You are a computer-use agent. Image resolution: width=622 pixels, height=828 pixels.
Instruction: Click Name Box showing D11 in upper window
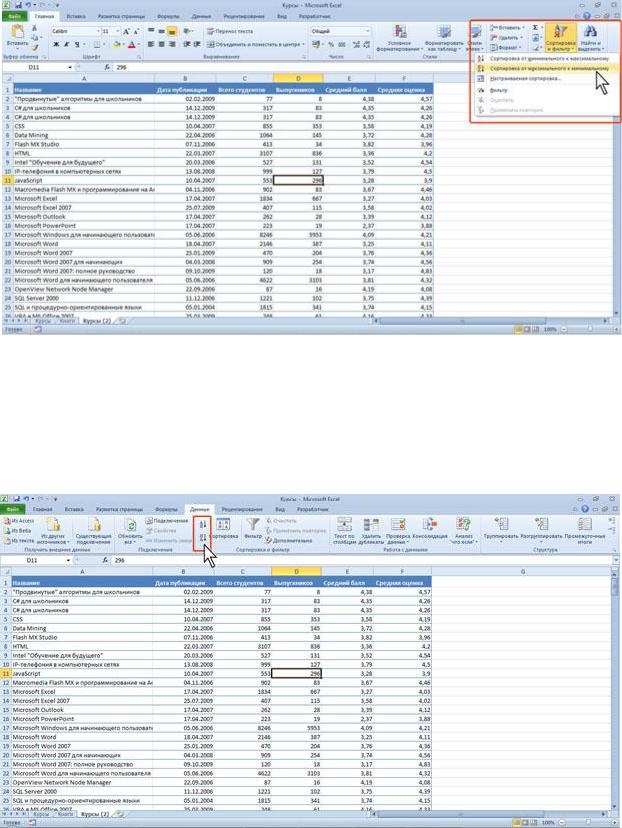pyautogui.click(x=34, y=68)
